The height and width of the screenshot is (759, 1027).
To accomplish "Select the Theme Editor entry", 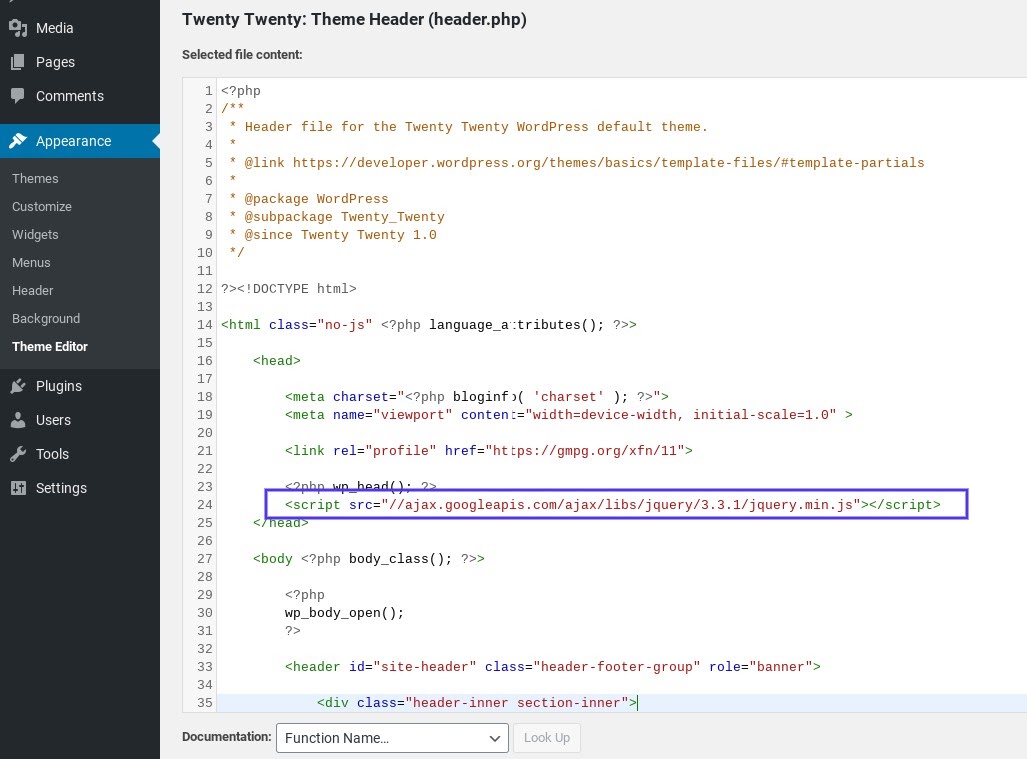I will coord(50,346).
